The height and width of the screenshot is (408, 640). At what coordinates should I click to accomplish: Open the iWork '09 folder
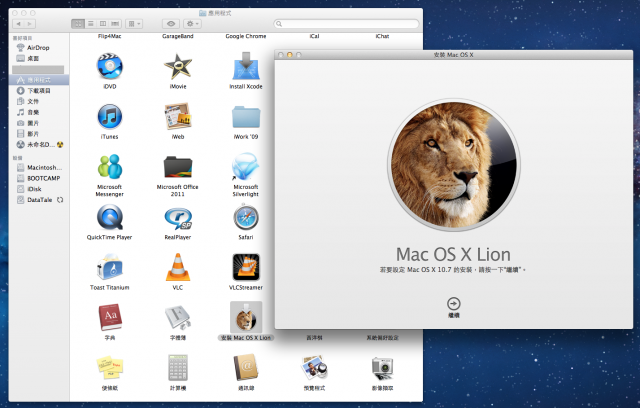point(246,118)
